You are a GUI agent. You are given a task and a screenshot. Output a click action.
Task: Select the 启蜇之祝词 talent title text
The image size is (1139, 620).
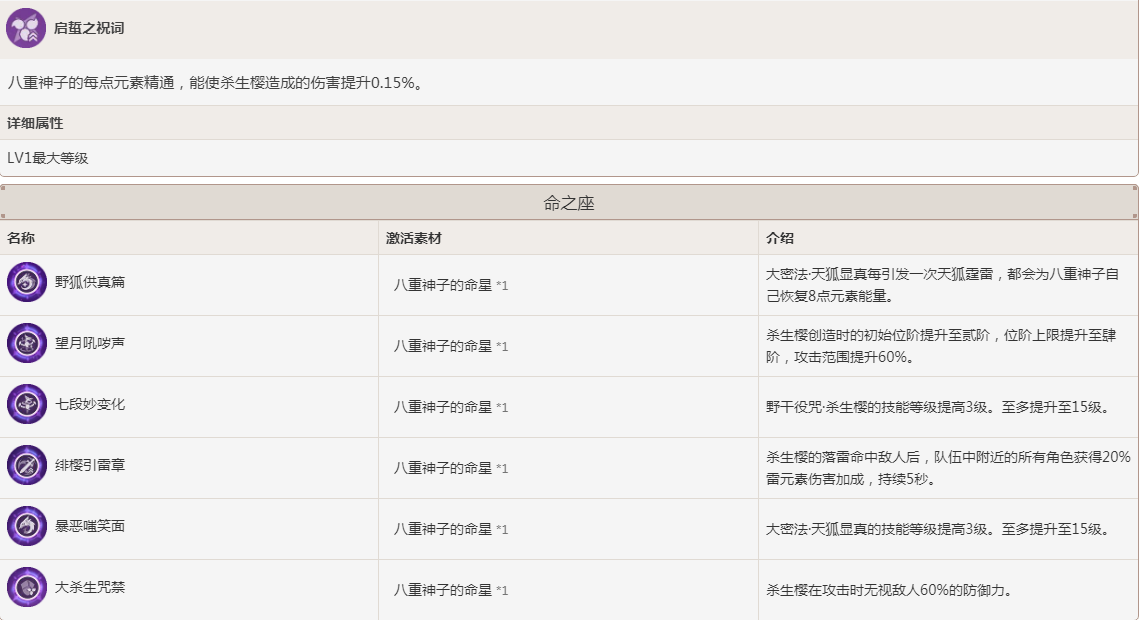click(89, 28)
